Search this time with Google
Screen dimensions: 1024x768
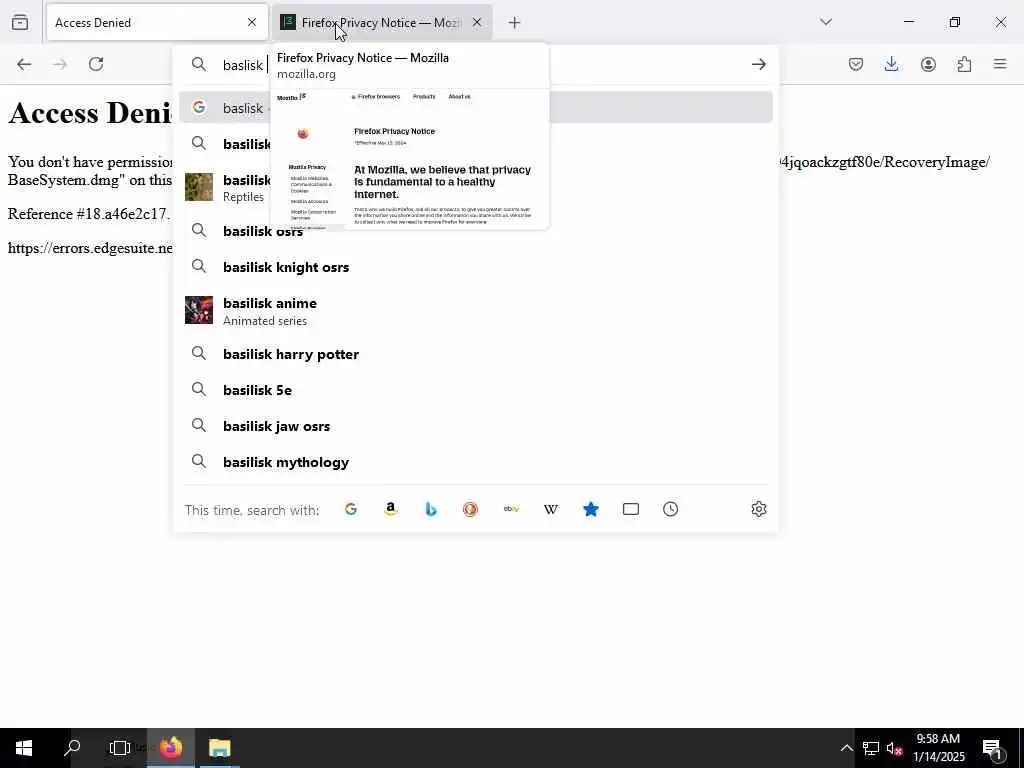pos(351,509)
